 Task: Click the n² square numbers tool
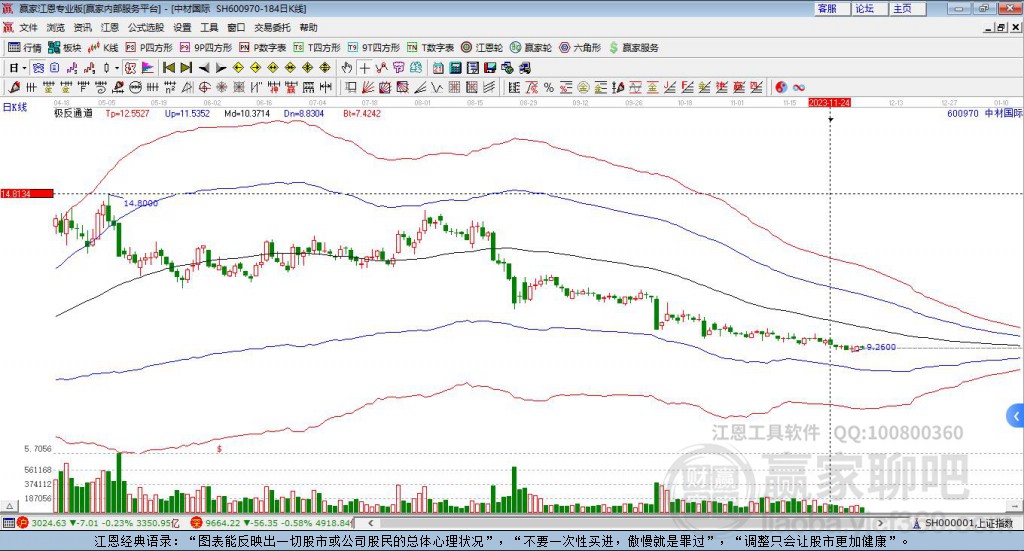tap(170, 87)
